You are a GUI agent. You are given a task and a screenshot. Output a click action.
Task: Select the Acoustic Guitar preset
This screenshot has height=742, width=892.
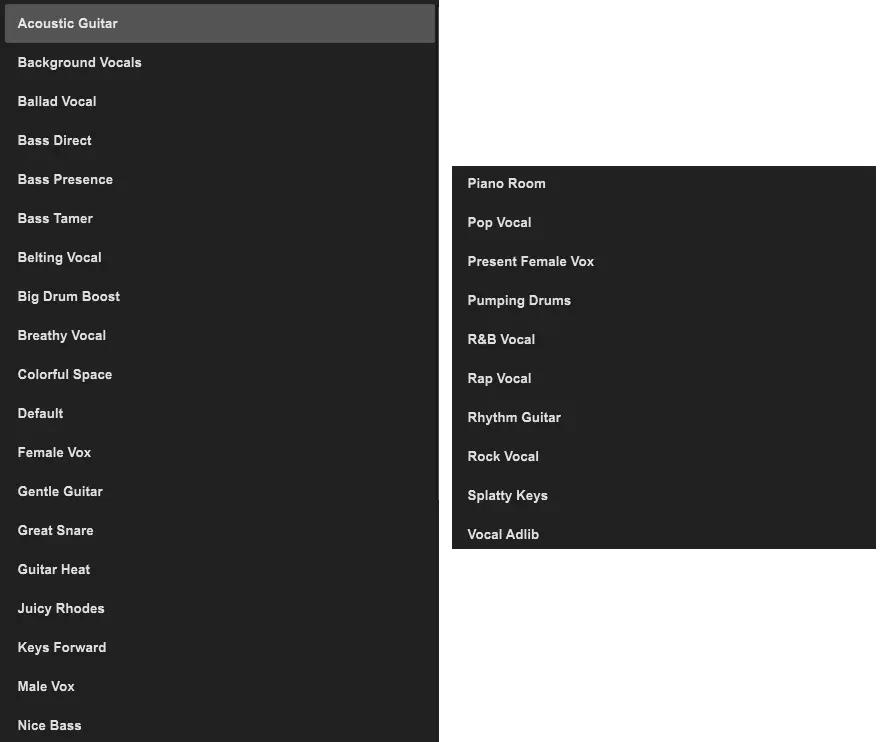pyautogui.click(x=67, y=23)
